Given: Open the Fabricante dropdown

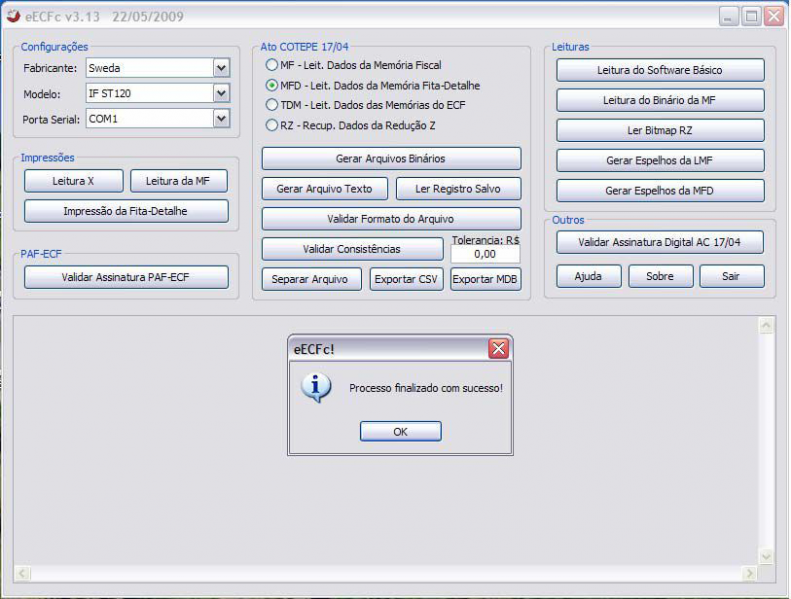Looking at the screenshot, I should 221,68.
